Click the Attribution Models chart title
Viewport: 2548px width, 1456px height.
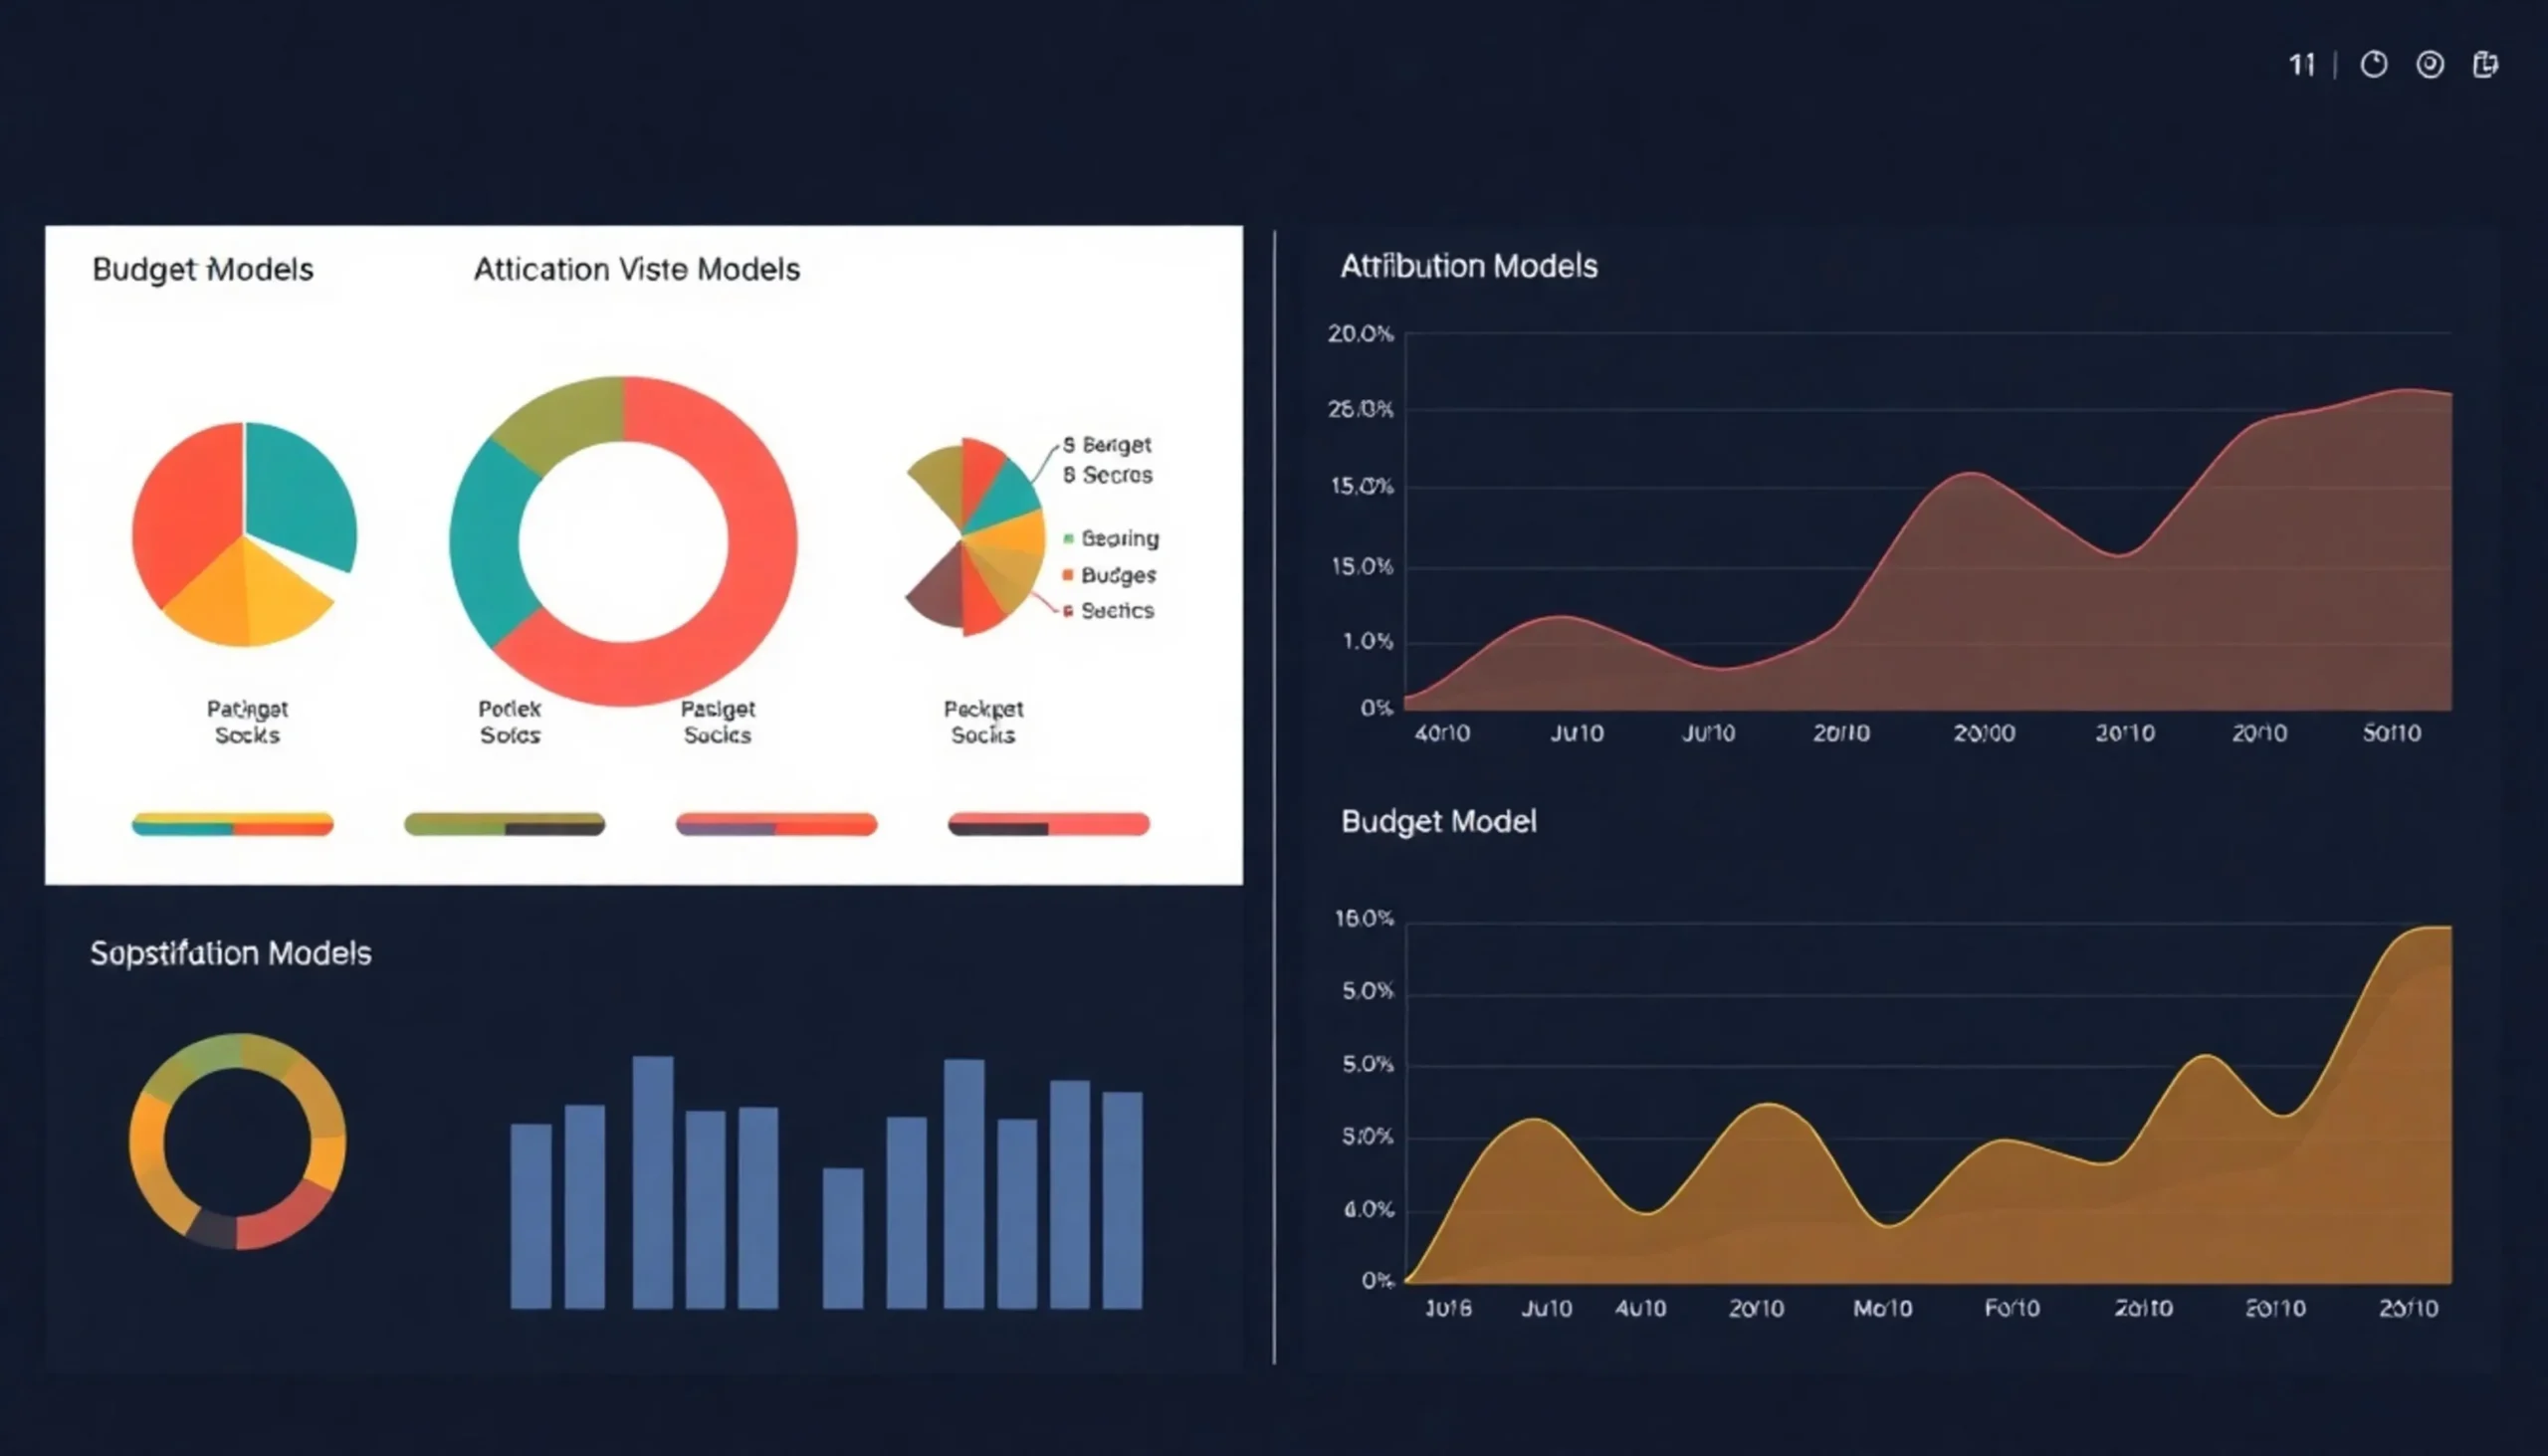tap(1468, 266)
